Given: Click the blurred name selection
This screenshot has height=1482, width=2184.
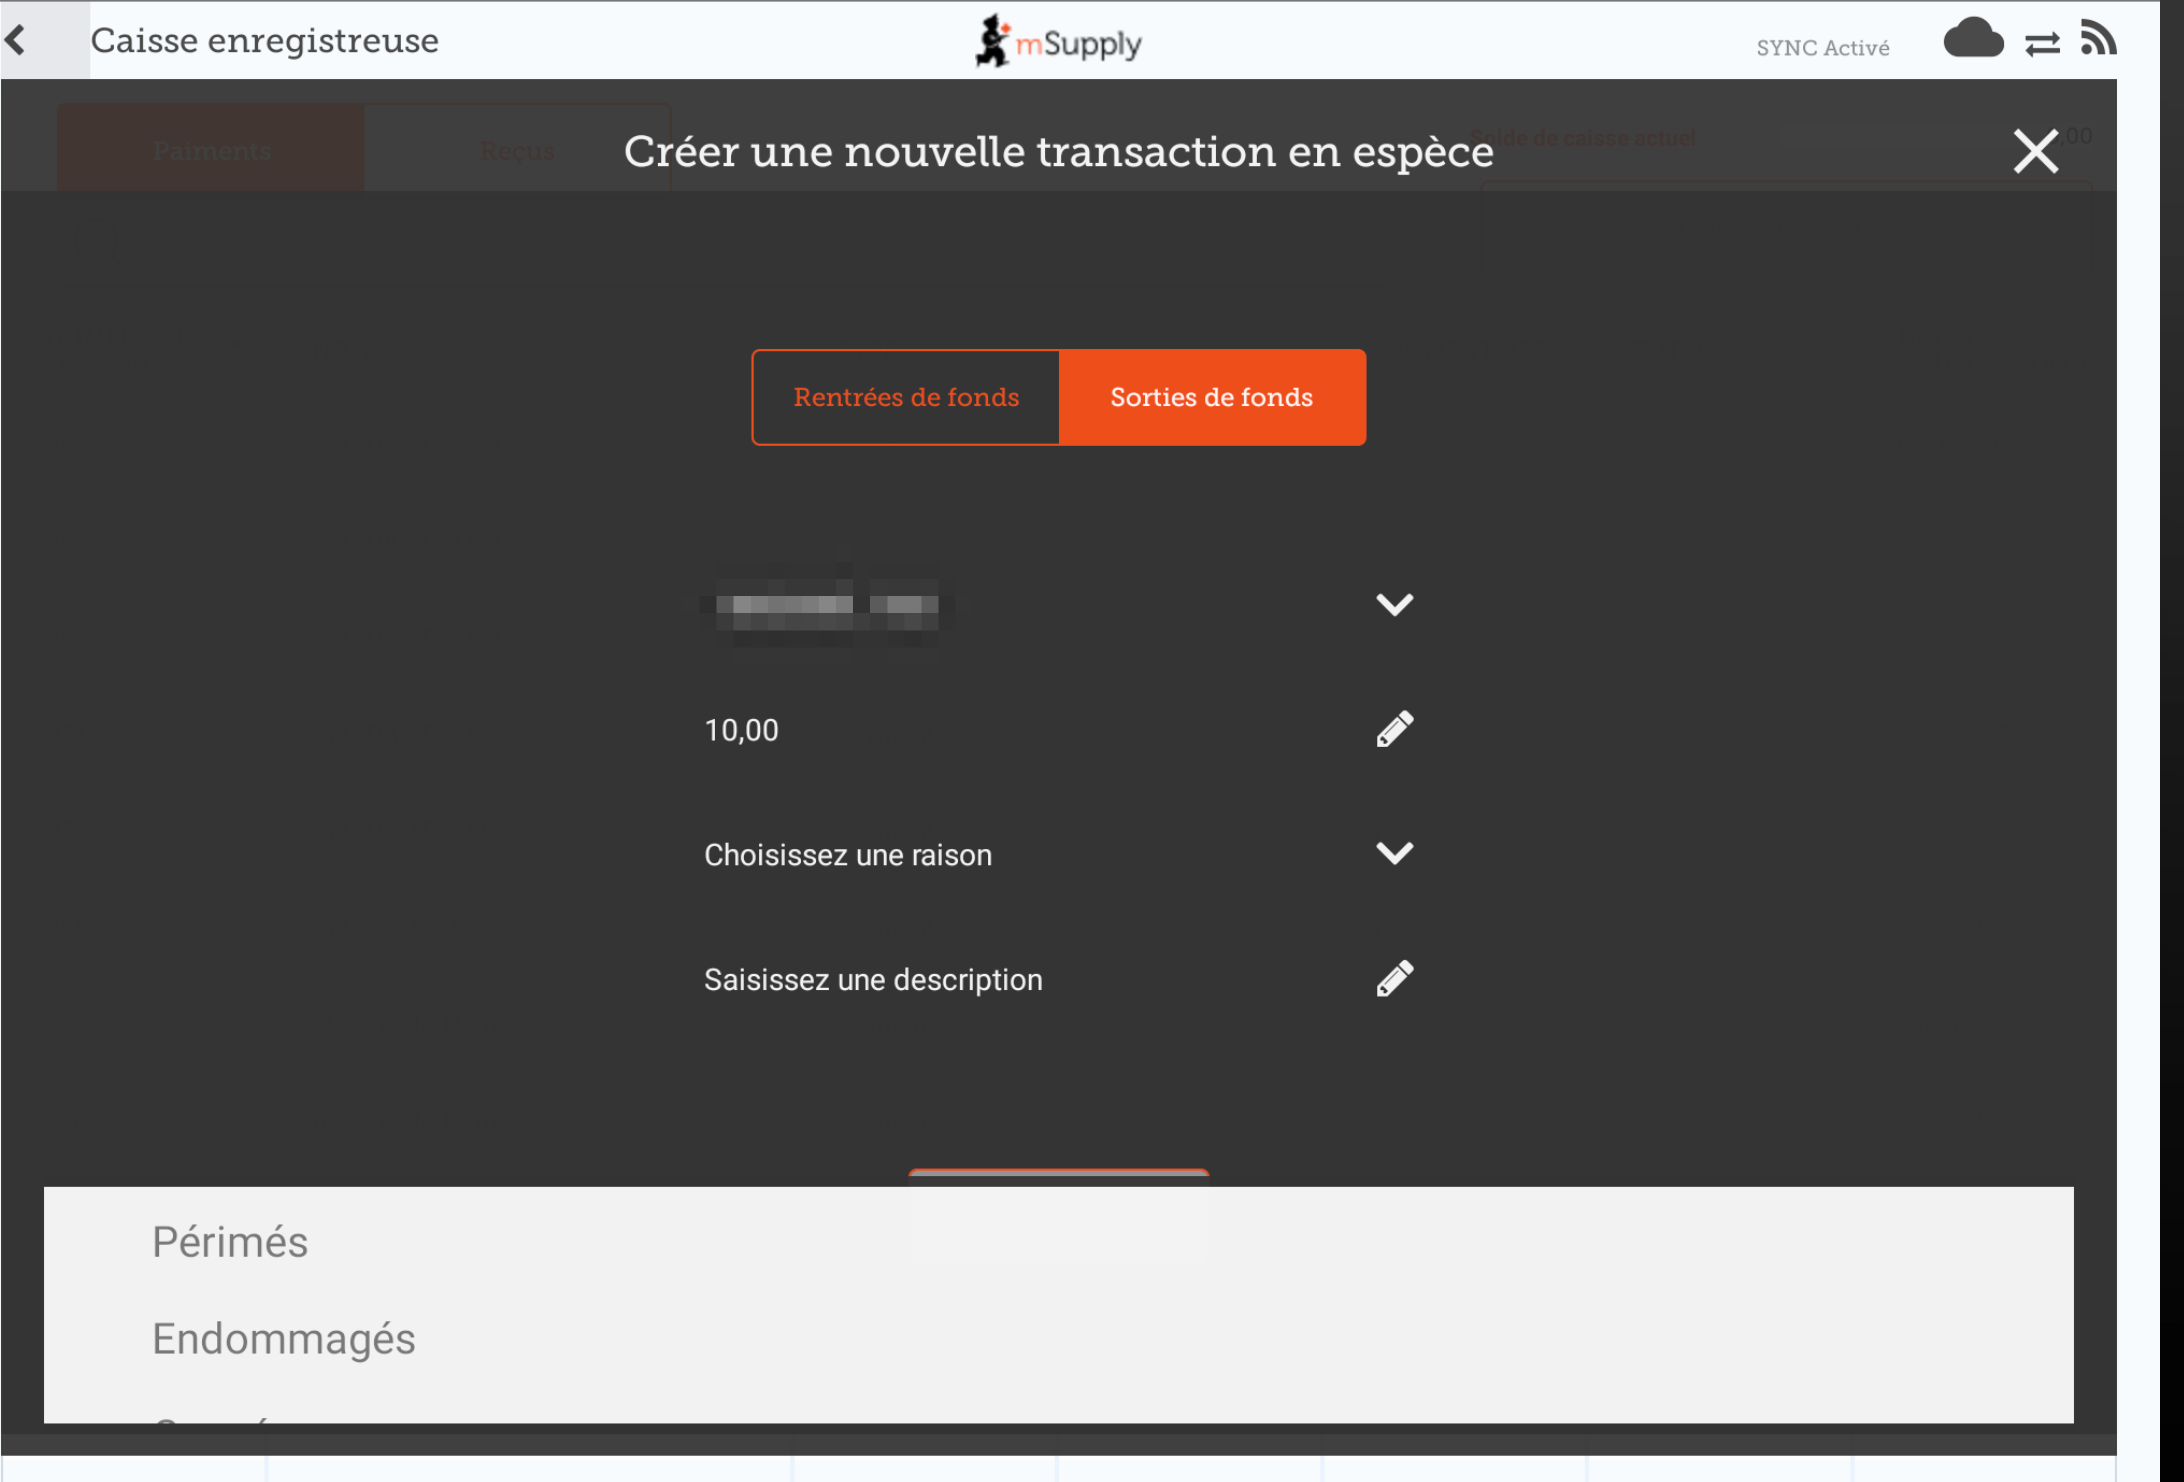Looking at the screenshot, I should pyautogui.click(x=828, y=605).
